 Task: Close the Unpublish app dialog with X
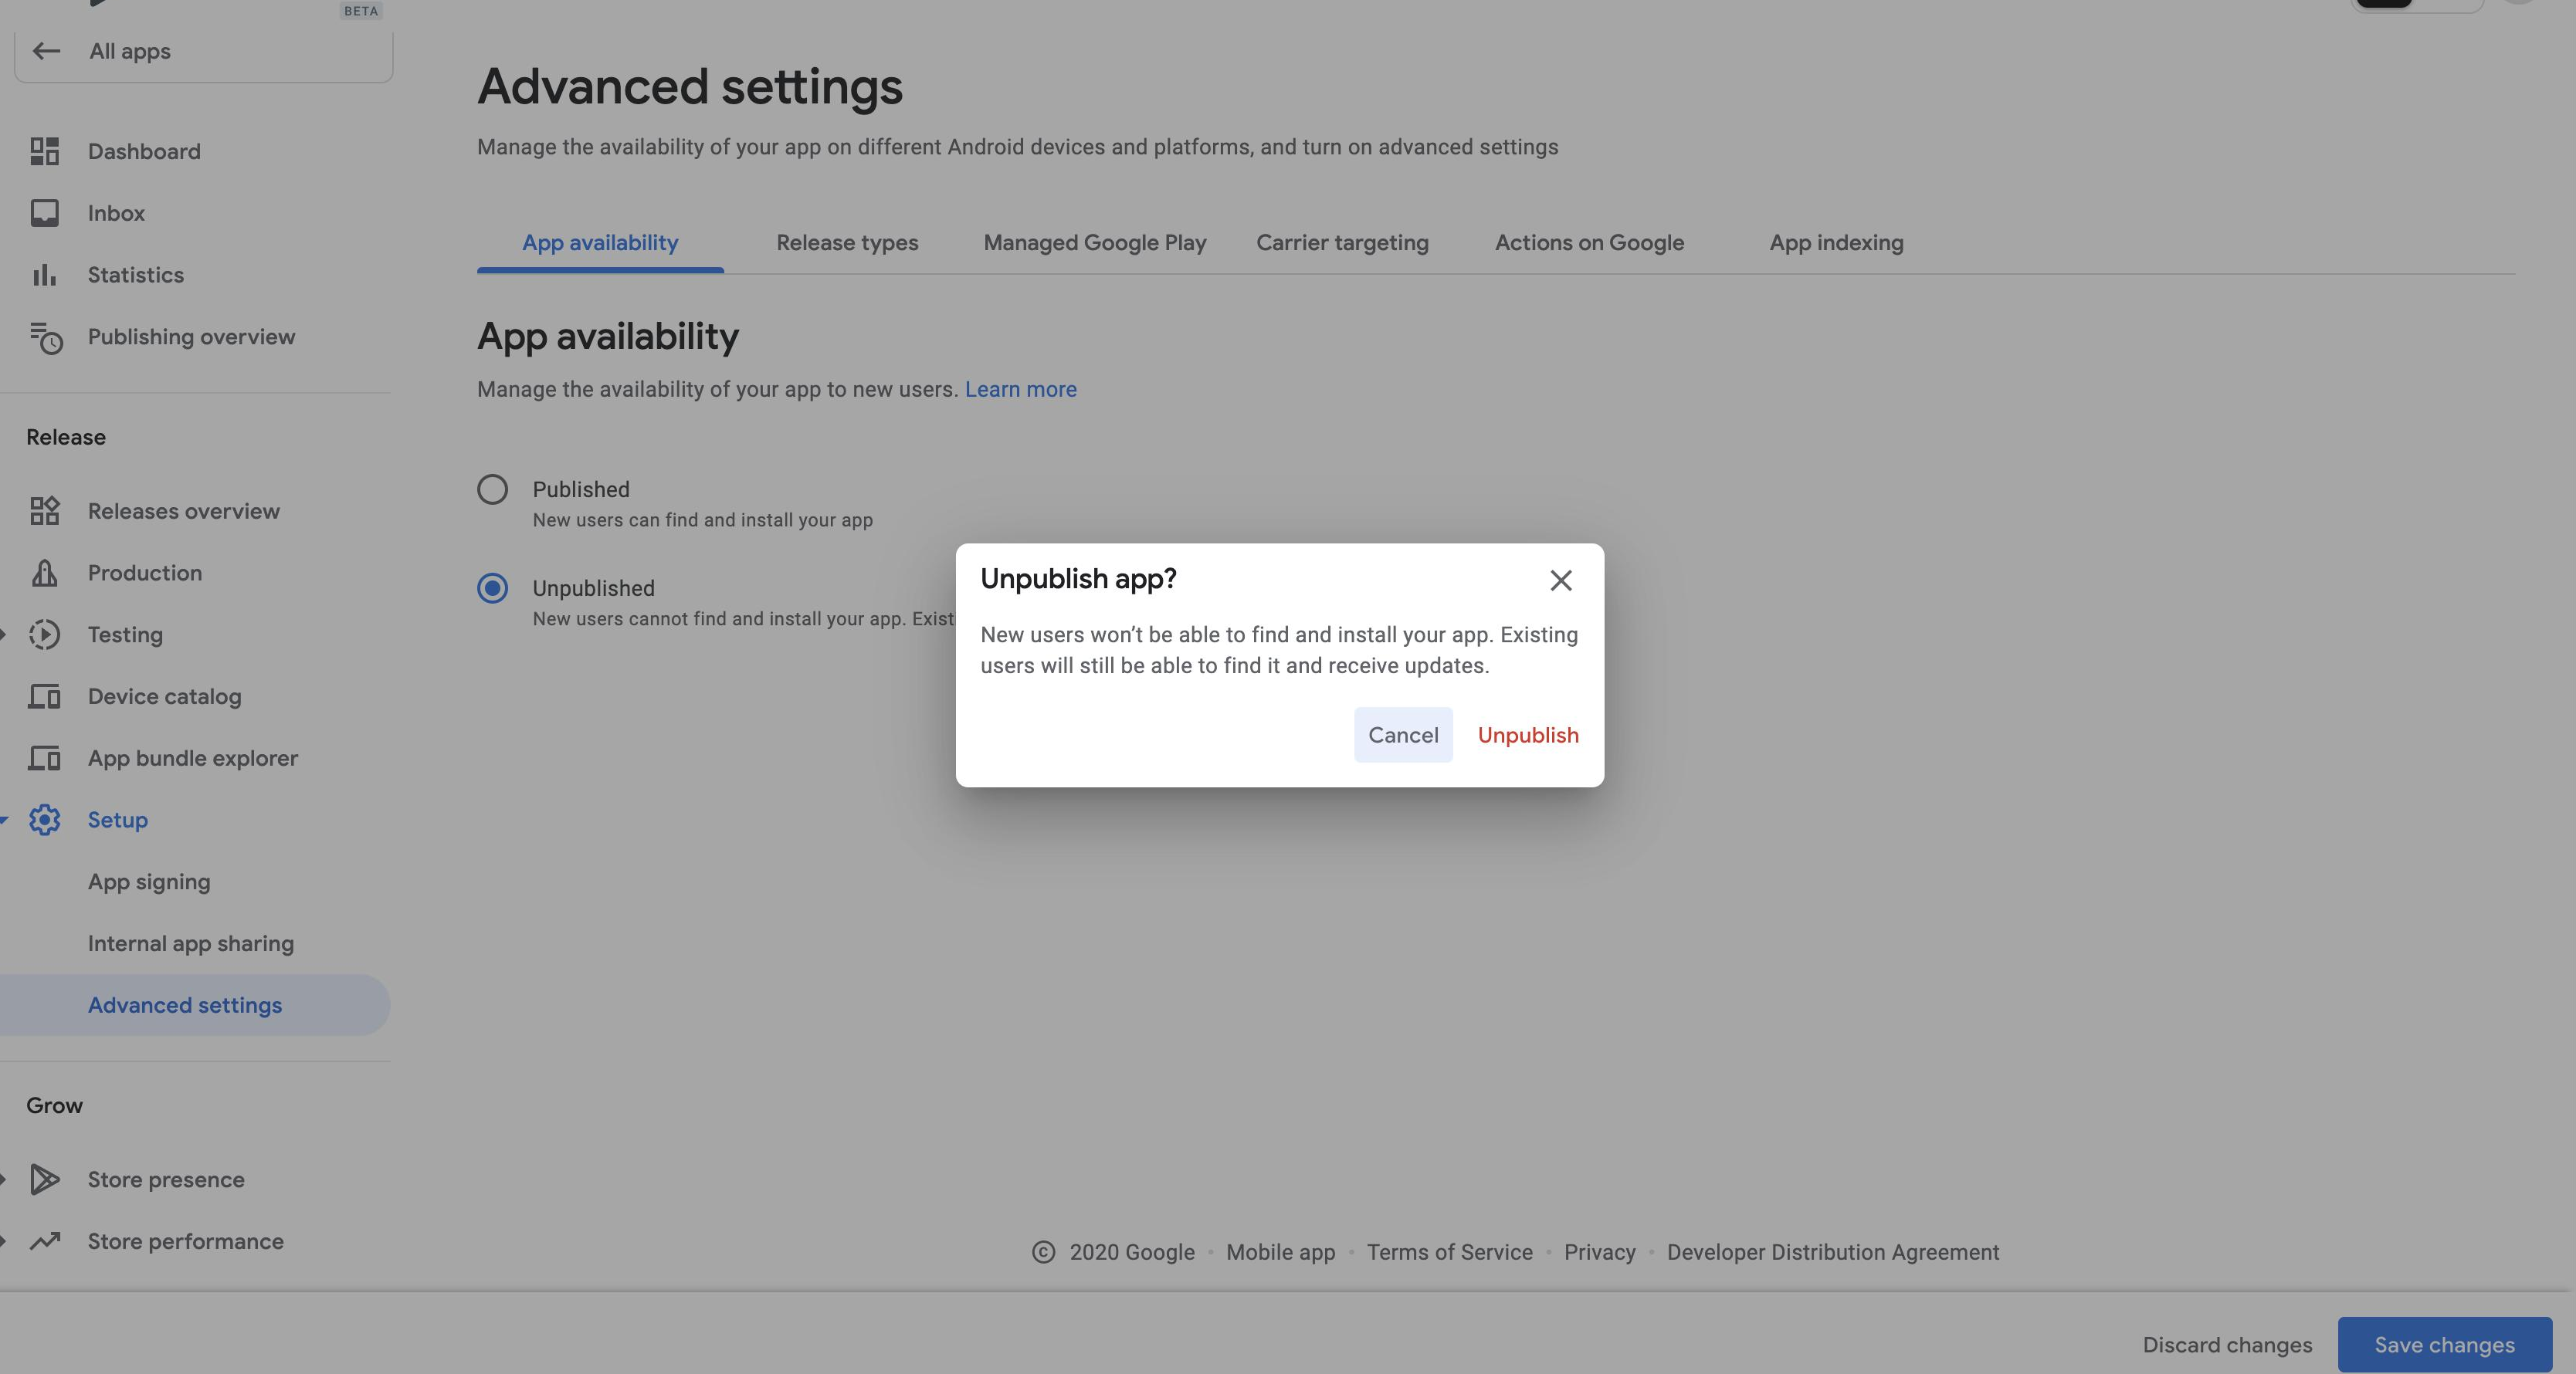[1560, 580]
